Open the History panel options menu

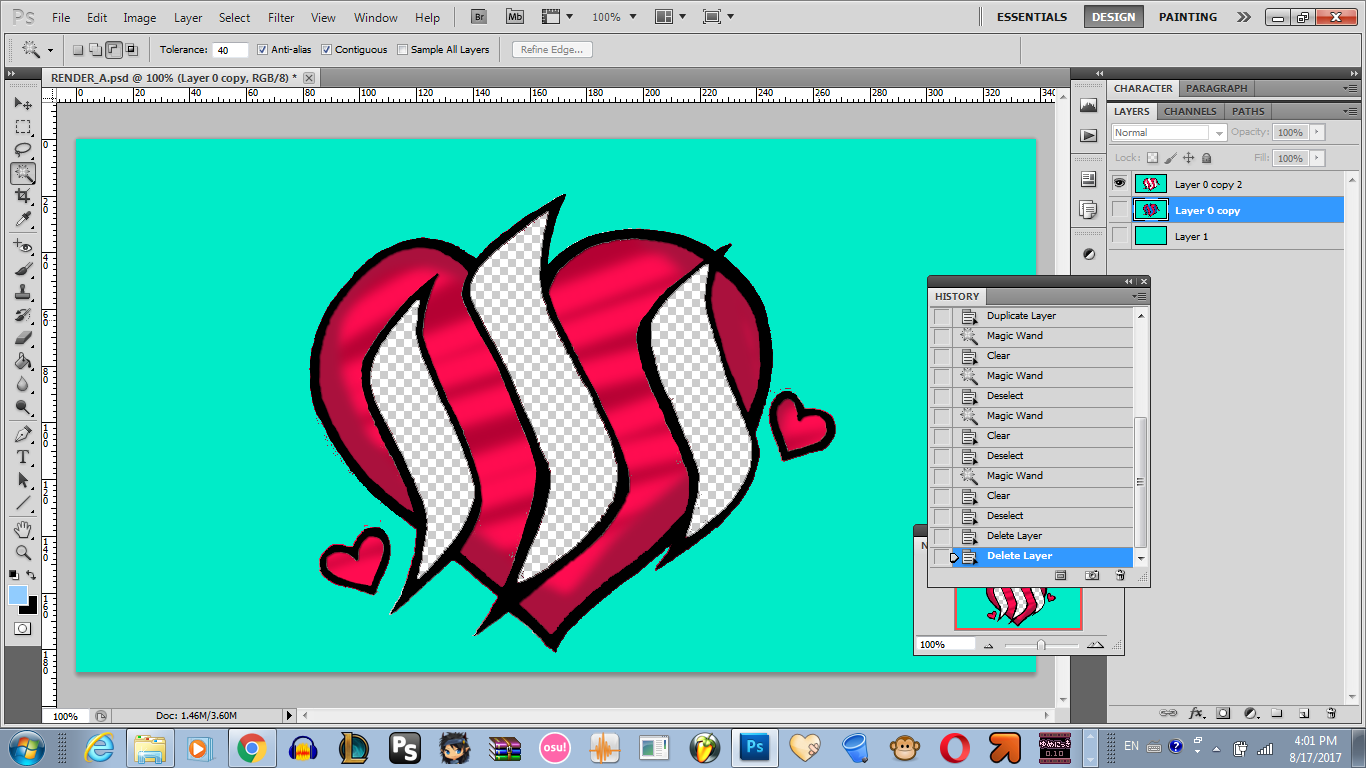pos(1140,296)
